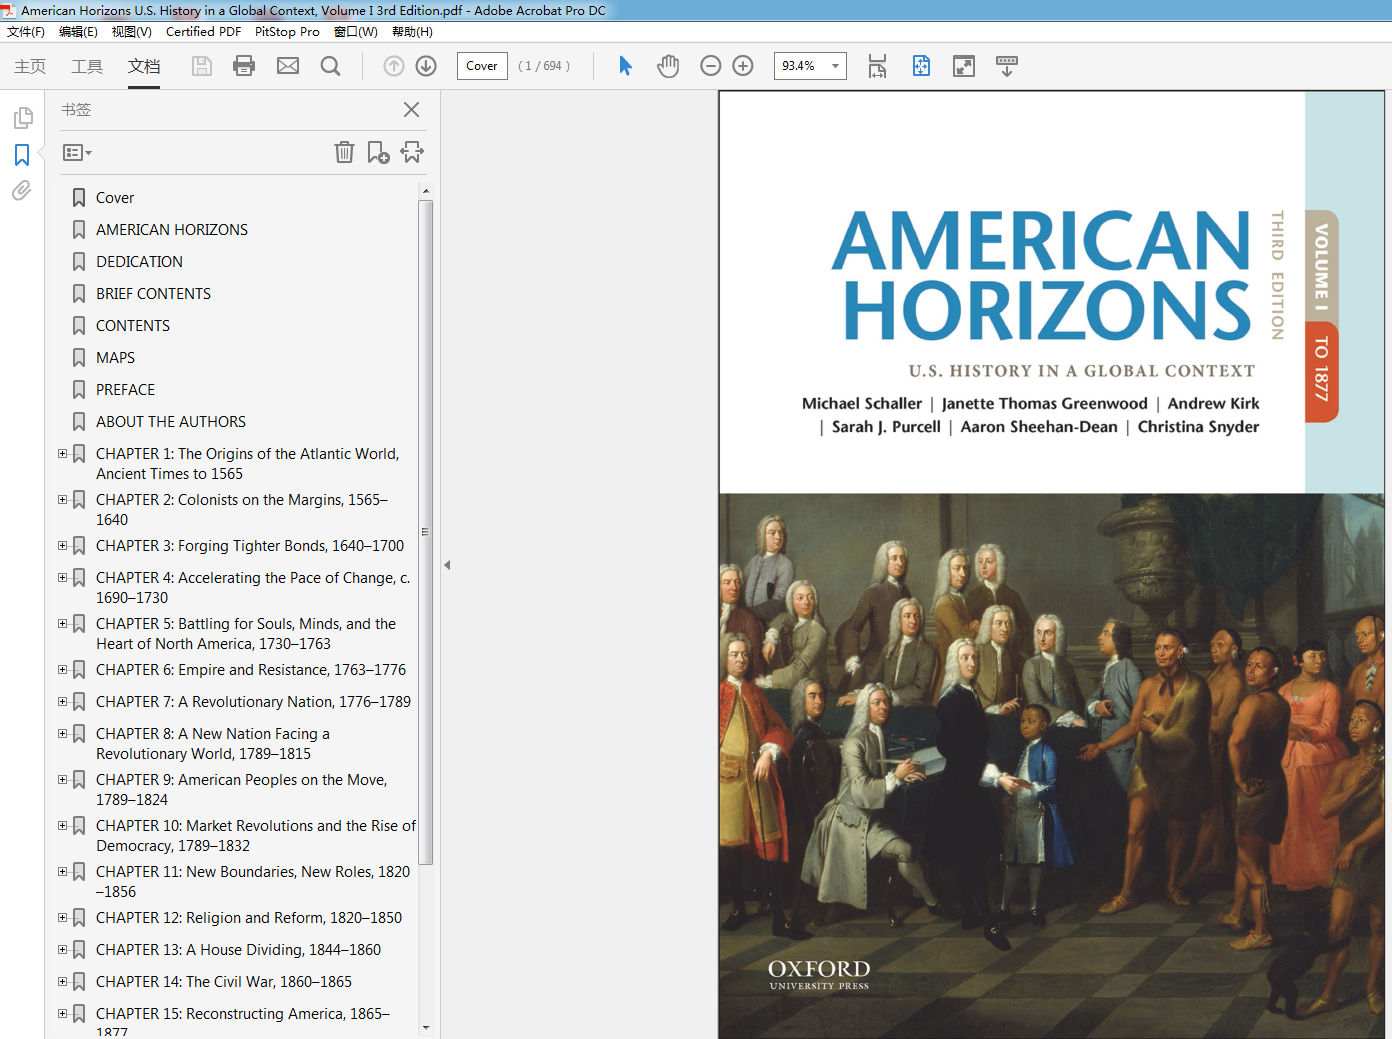The image size is (1392, 1039).
Task: Select the arrow Selection tool
Action: point(625,66)
